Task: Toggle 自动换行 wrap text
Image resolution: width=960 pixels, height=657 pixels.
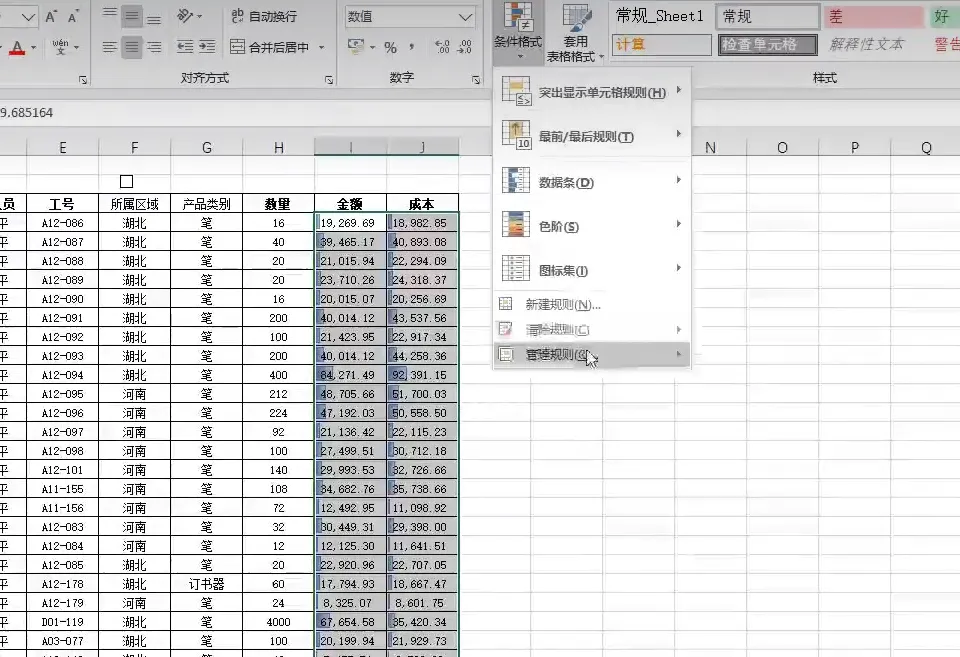Action: point(264,17)
